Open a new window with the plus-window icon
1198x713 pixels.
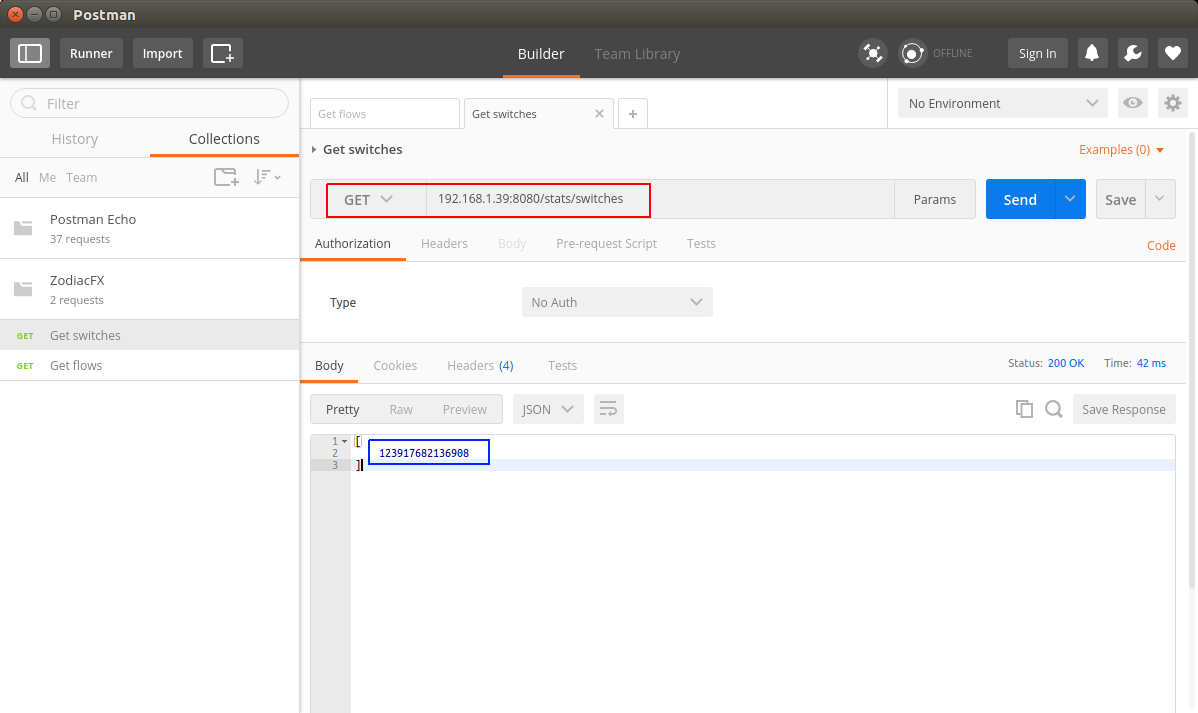(x=222, y=53)
